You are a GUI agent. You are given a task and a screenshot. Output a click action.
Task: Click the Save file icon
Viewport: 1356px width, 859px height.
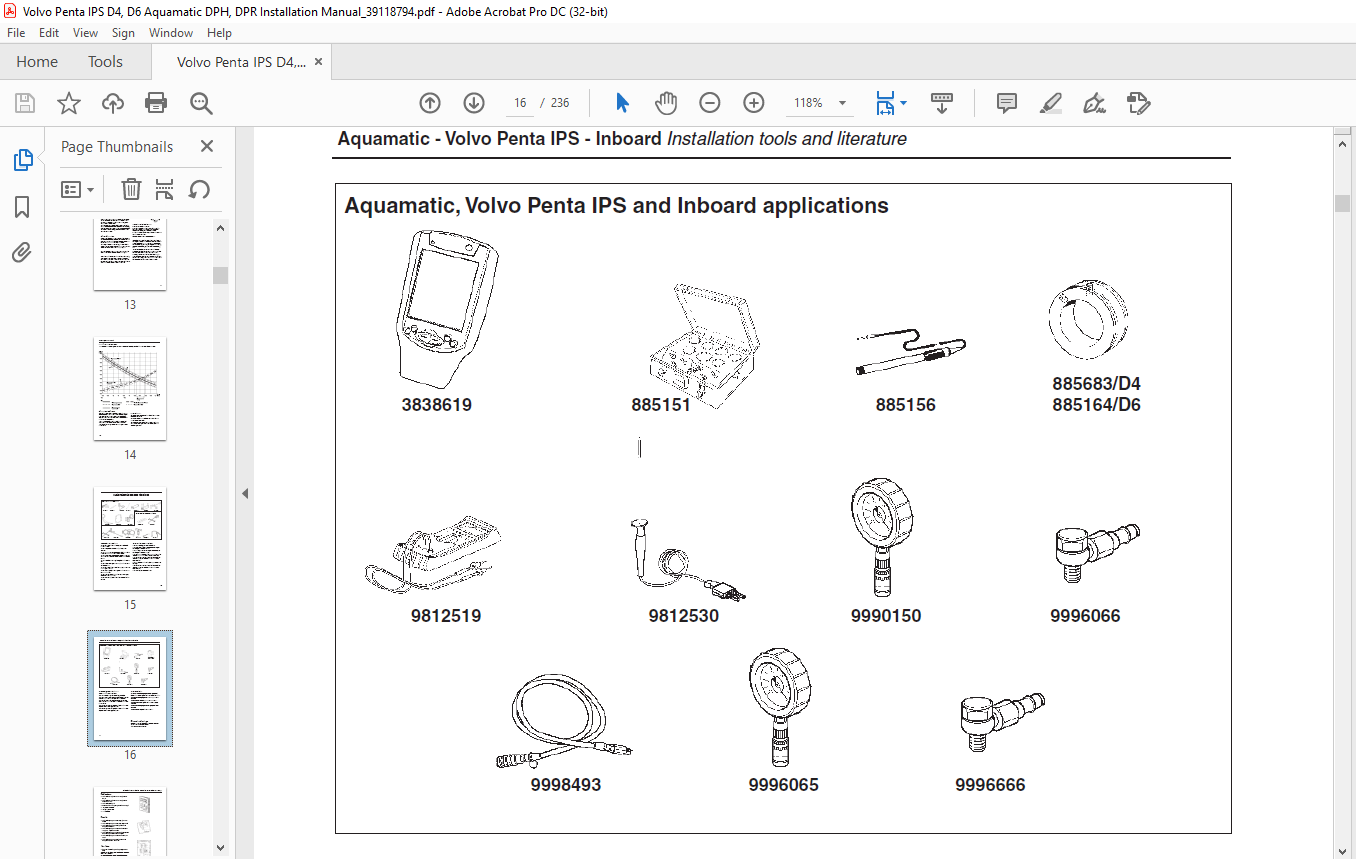(x=25, y=103)
